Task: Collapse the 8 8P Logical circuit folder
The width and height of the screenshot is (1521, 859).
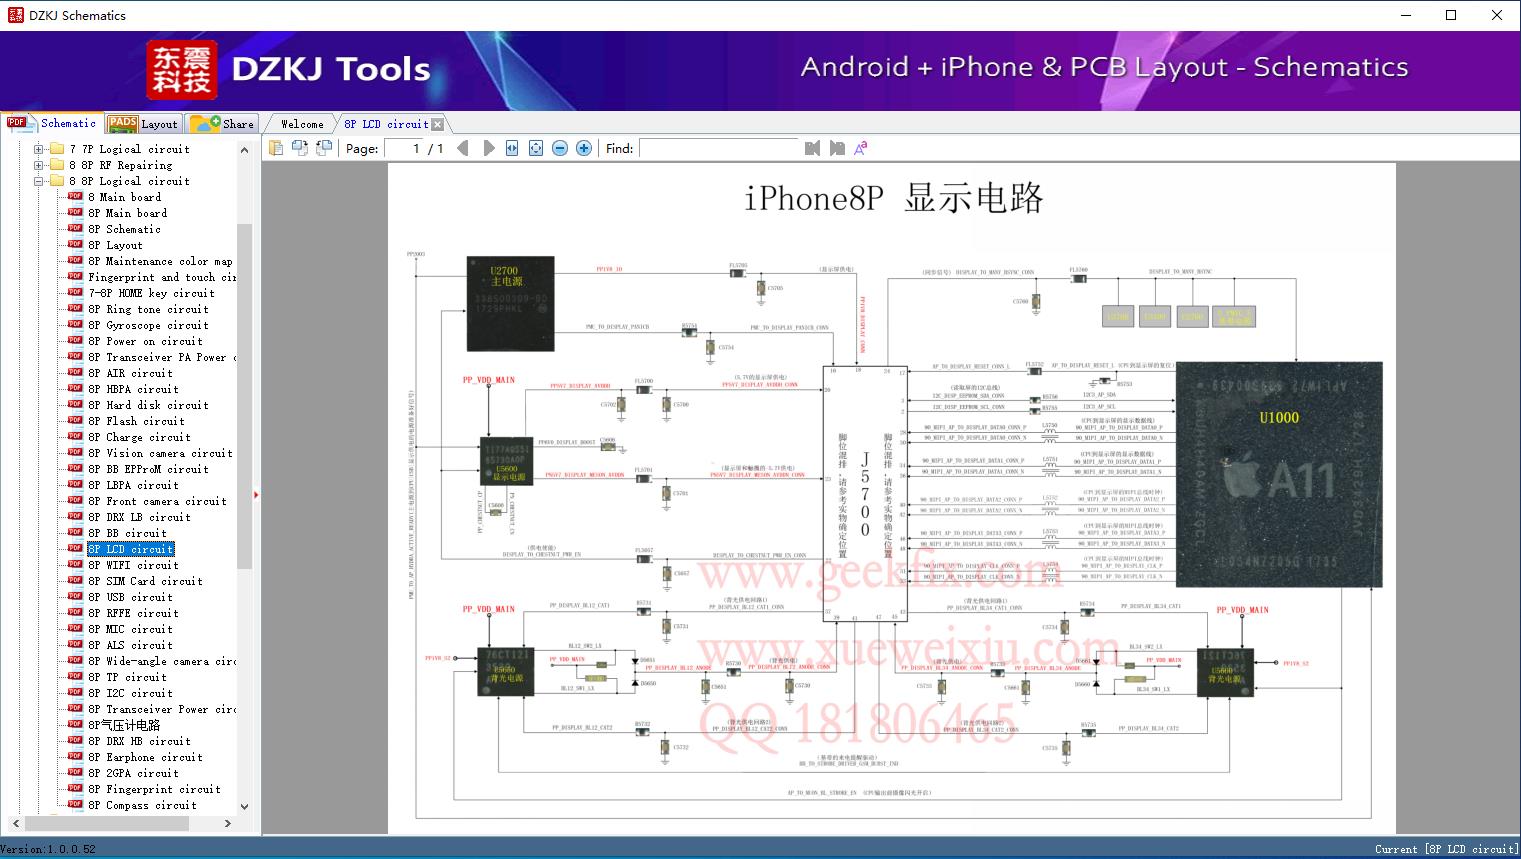Action: pyautogui.click(x=39, y=181)
